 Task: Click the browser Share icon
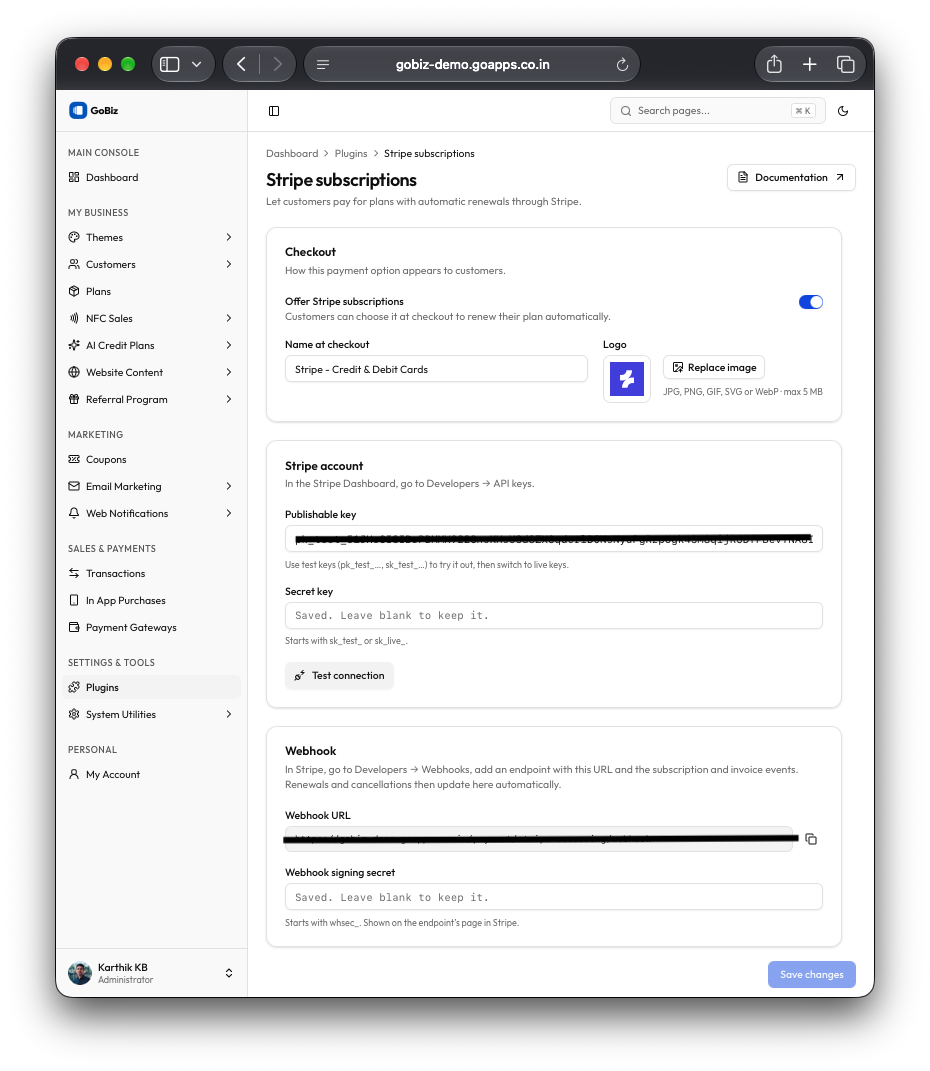(x=774, y=64)
